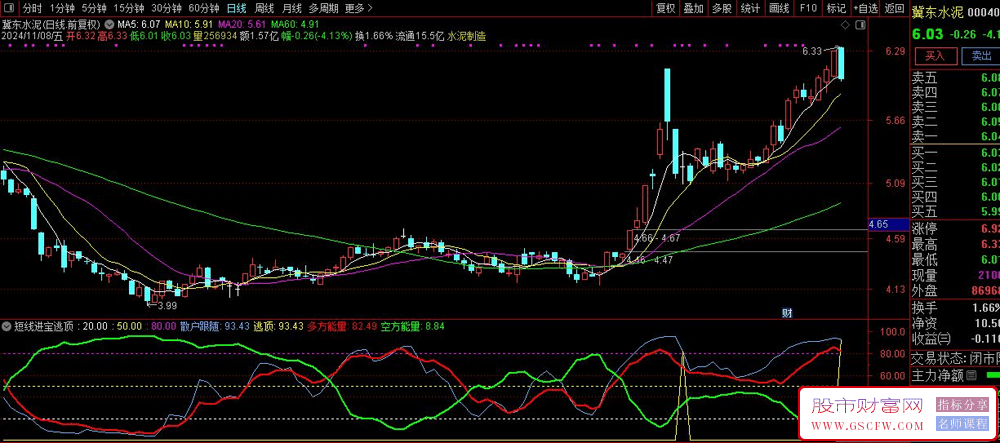Toggle 复权 price adjustment
The width and height of the screenshot is (1000, 443).
tap(666, 8)
